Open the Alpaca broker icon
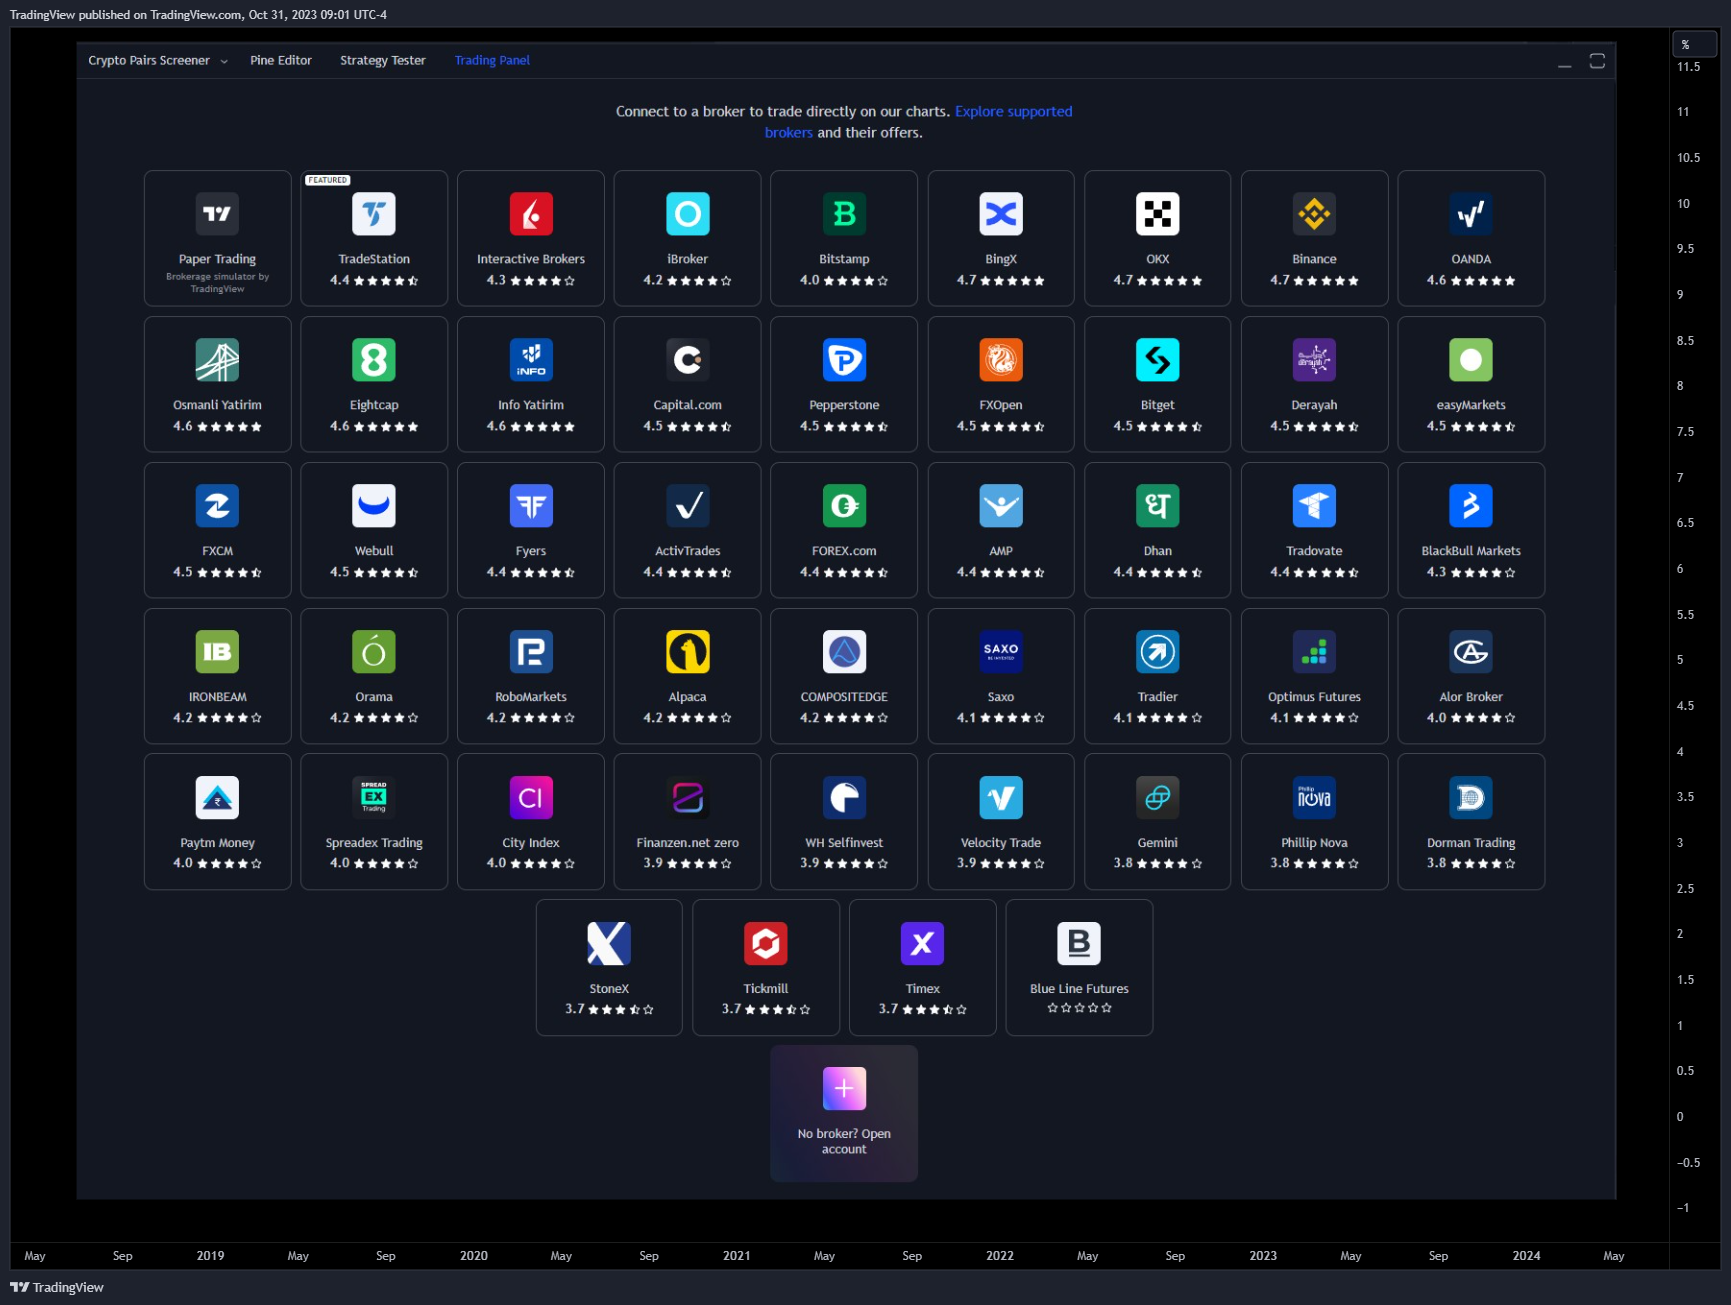This screenshot has height=1305, width=1731. coord(688,652)
